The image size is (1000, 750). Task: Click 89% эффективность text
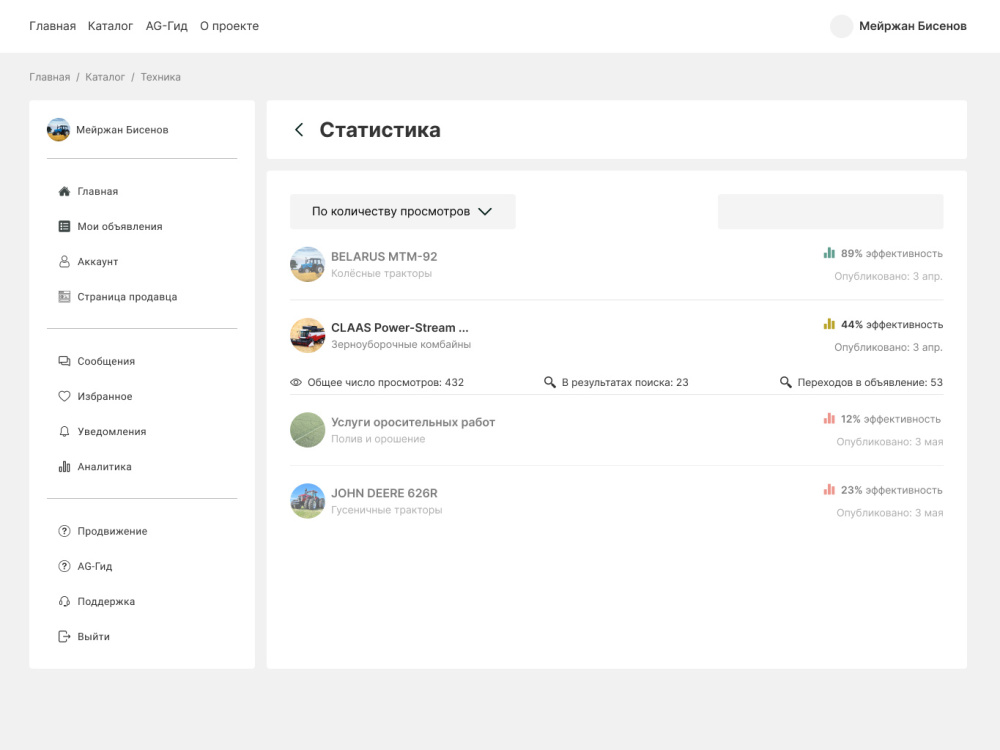(x=892, y=253)
